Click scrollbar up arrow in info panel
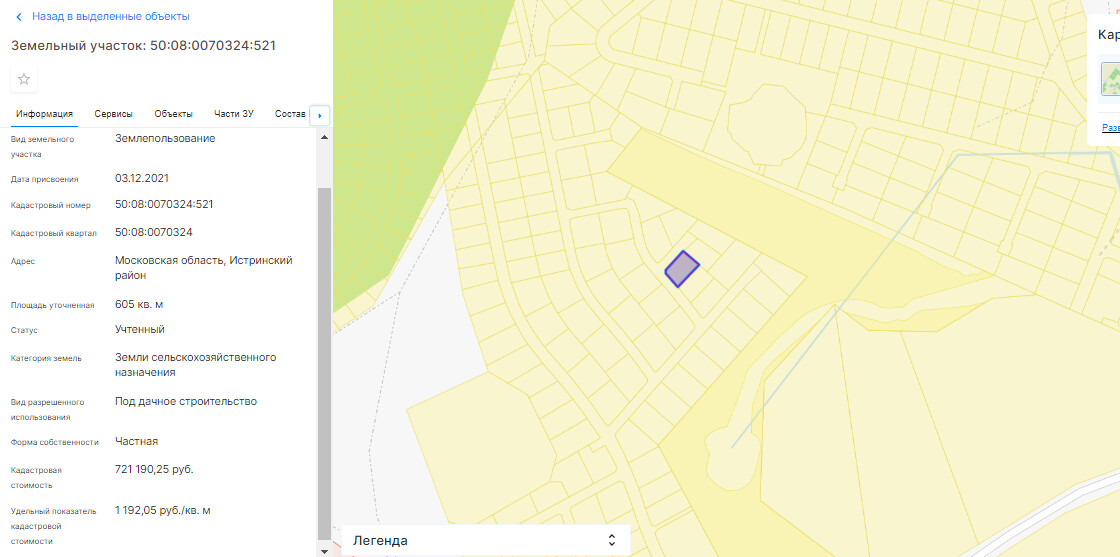 coord(323,136)
